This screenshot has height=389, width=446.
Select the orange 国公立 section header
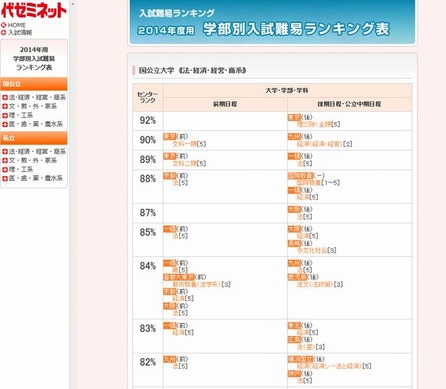[34, 84]
